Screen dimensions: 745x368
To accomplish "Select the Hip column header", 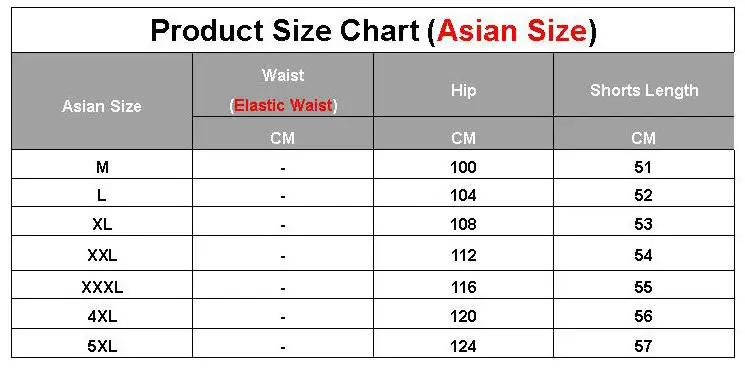I will [x=463, y=90].
